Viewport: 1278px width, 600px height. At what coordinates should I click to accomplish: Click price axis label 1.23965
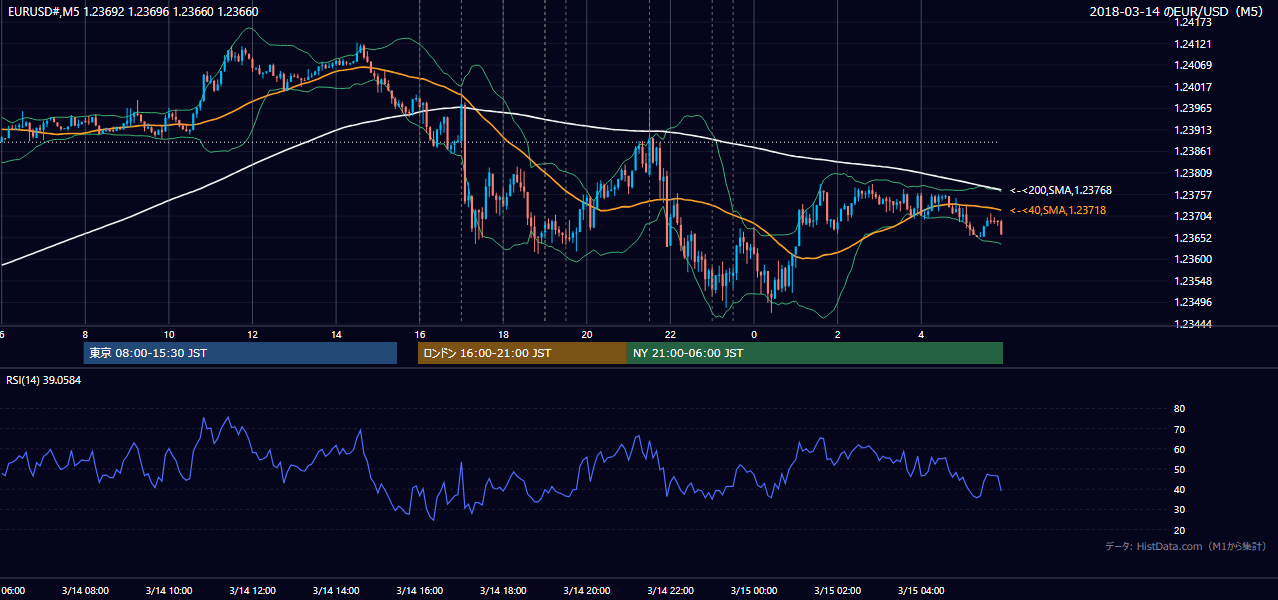pos(1194,108)
